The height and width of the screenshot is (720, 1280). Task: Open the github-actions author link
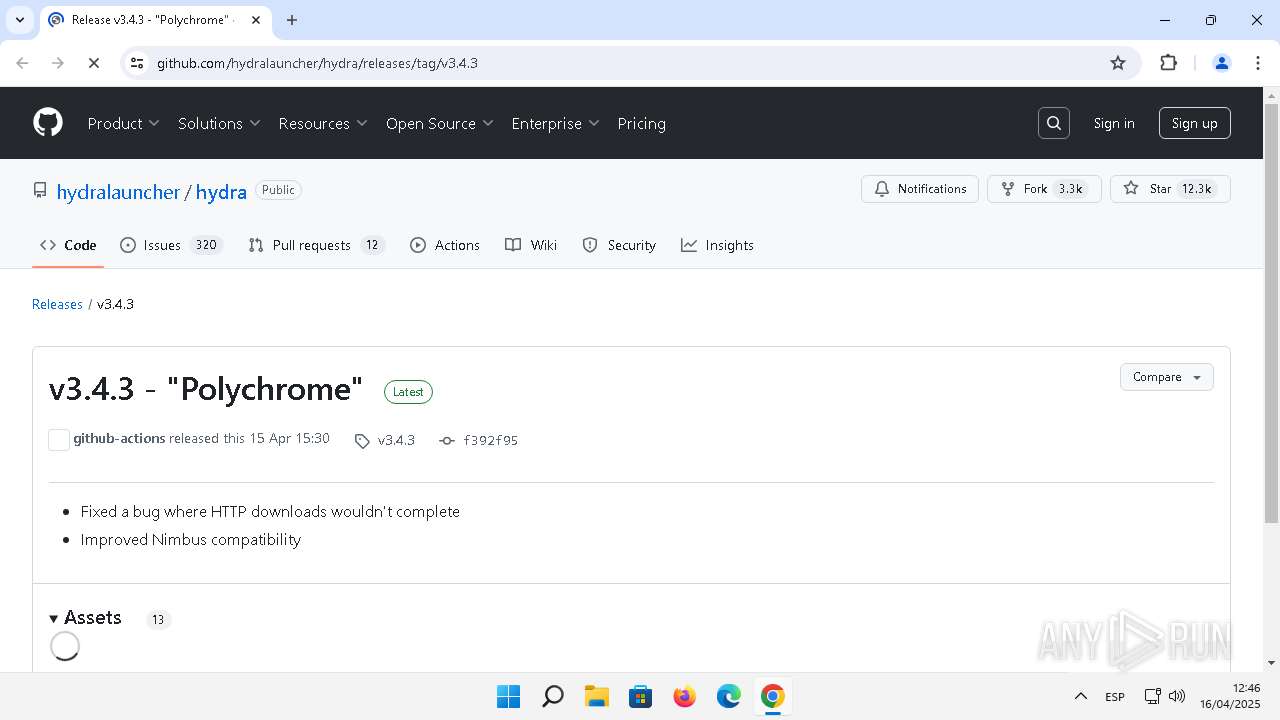(119, 438)
